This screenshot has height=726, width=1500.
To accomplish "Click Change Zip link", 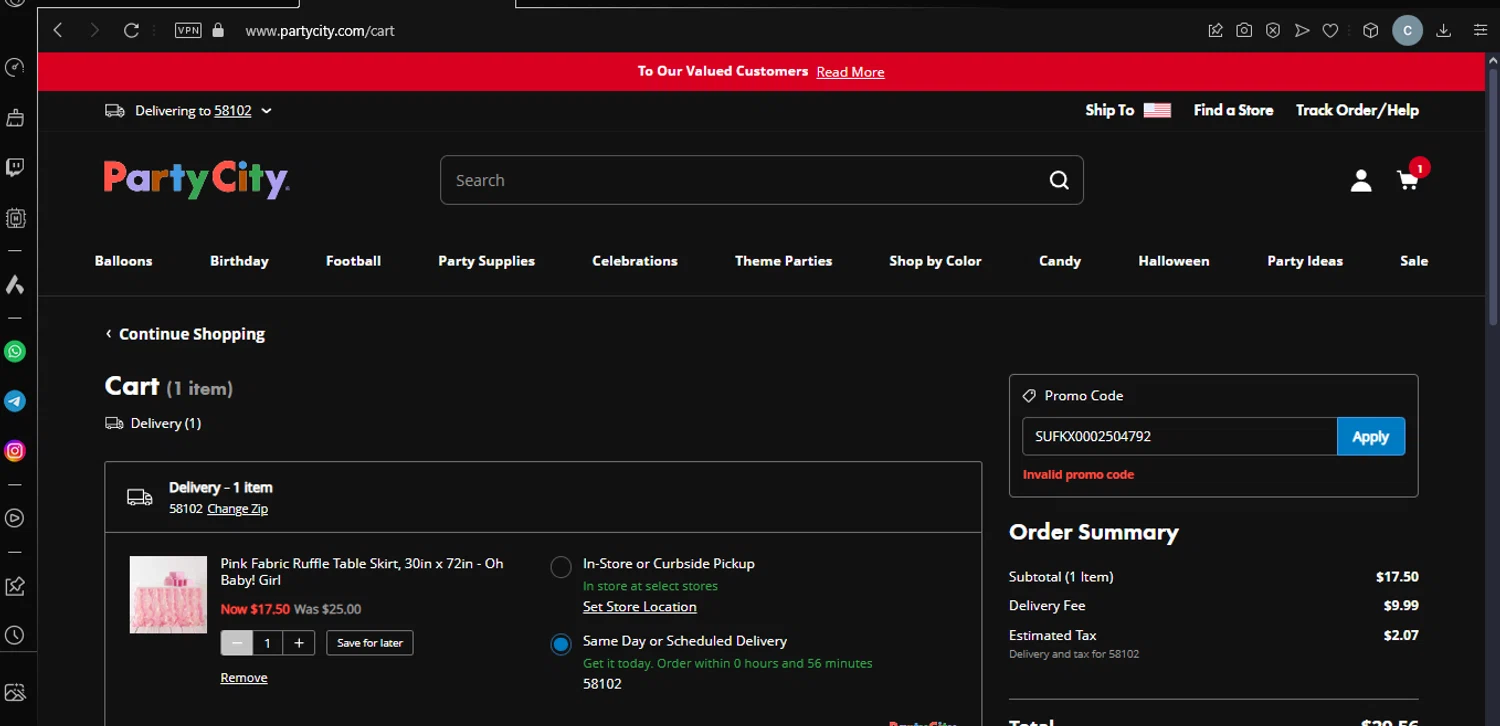I will tap(238, 509).
